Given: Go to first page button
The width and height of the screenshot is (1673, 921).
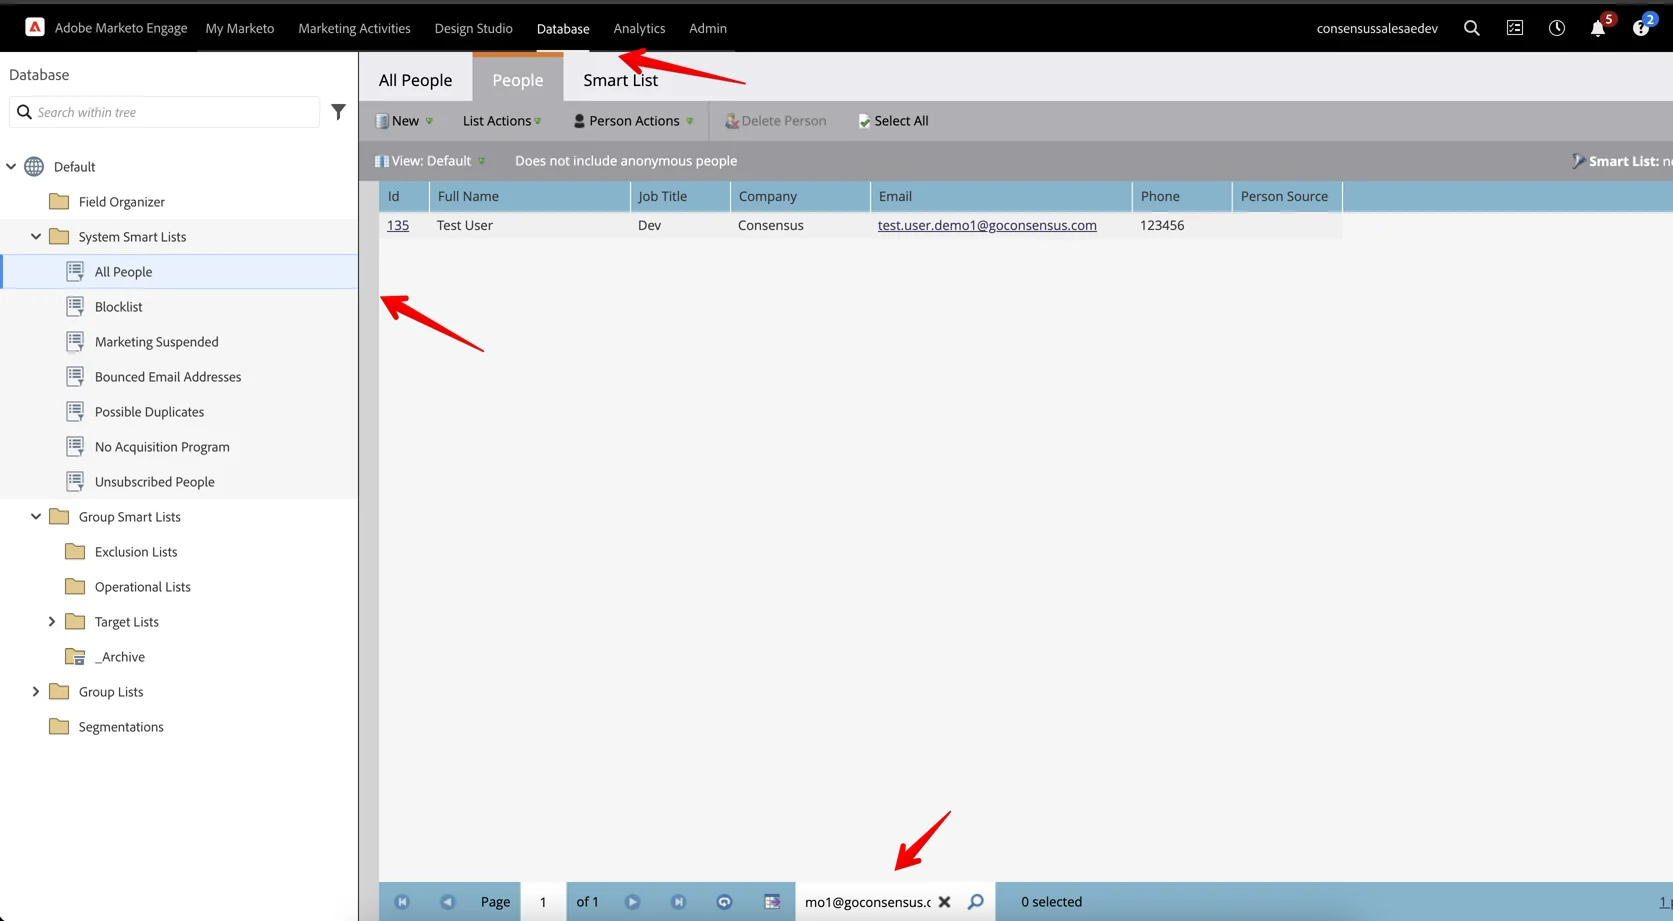Looking at the screenshot, I should 402,902.
